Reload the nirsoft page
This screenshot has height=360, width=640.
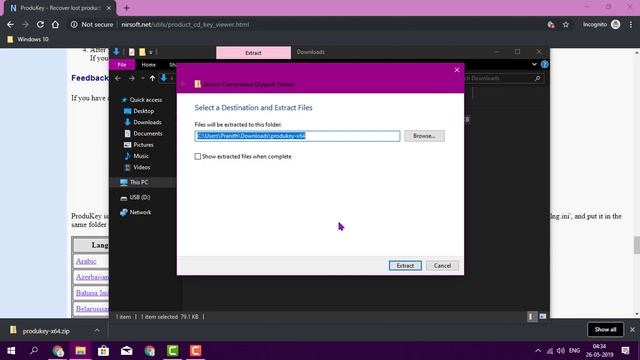pos(40,24)
